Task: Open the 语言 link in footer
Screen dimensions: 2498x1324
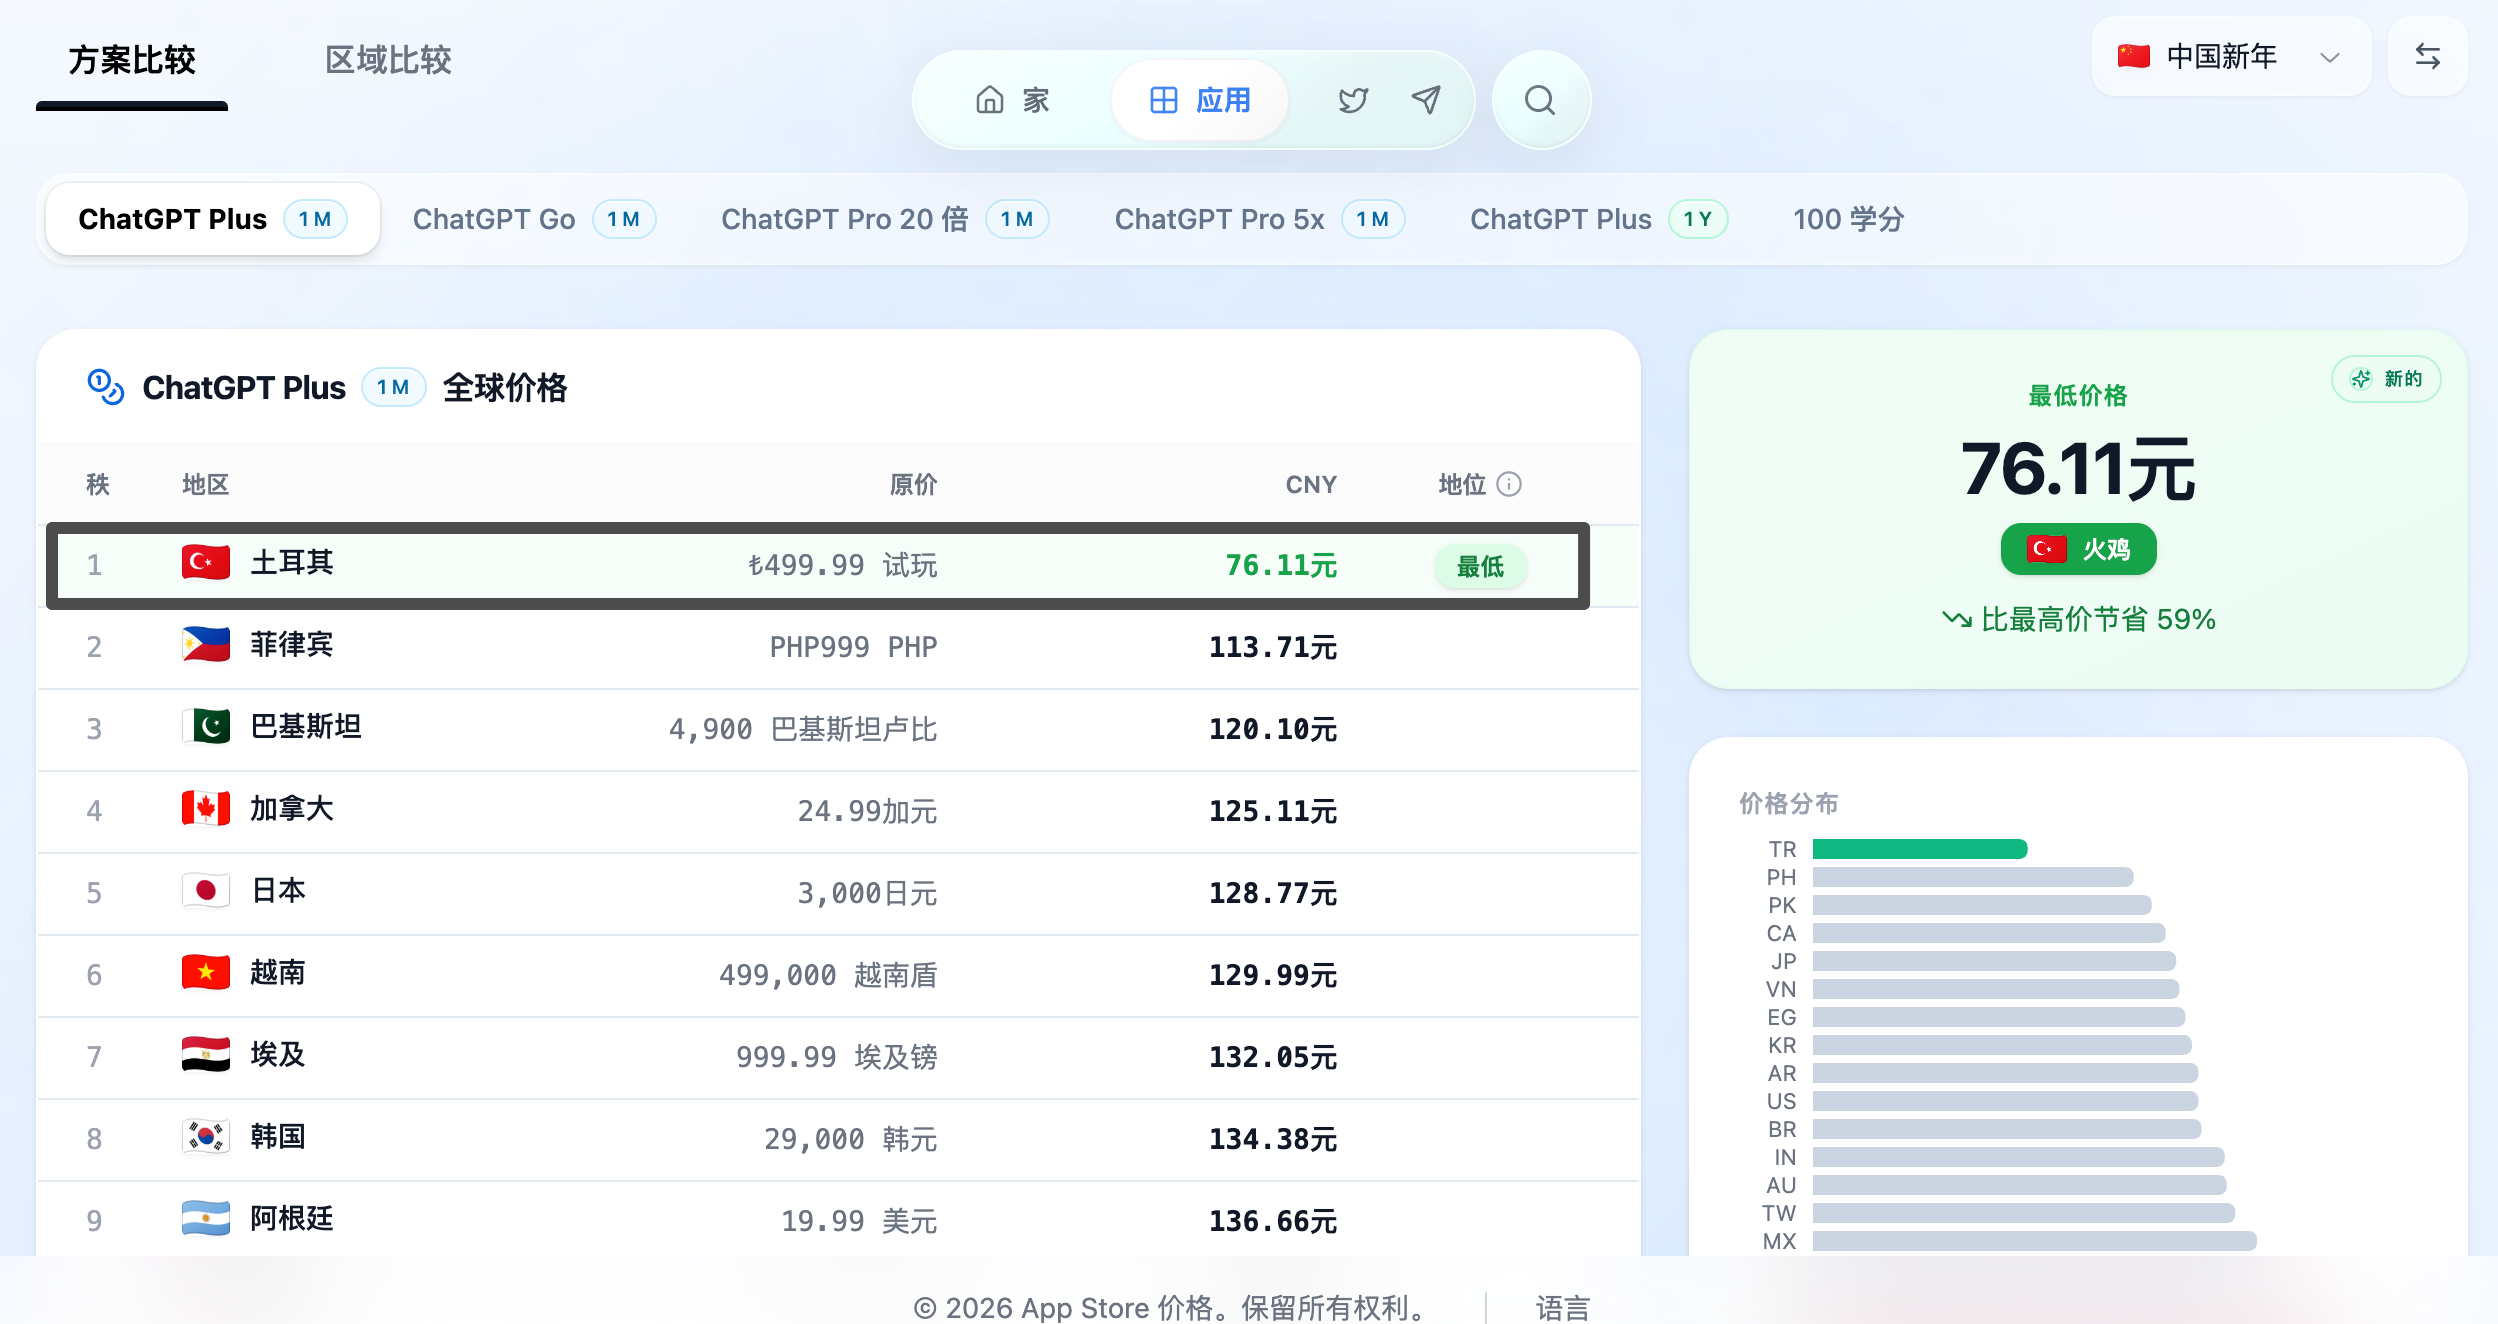Action: coord(1562,1307)
